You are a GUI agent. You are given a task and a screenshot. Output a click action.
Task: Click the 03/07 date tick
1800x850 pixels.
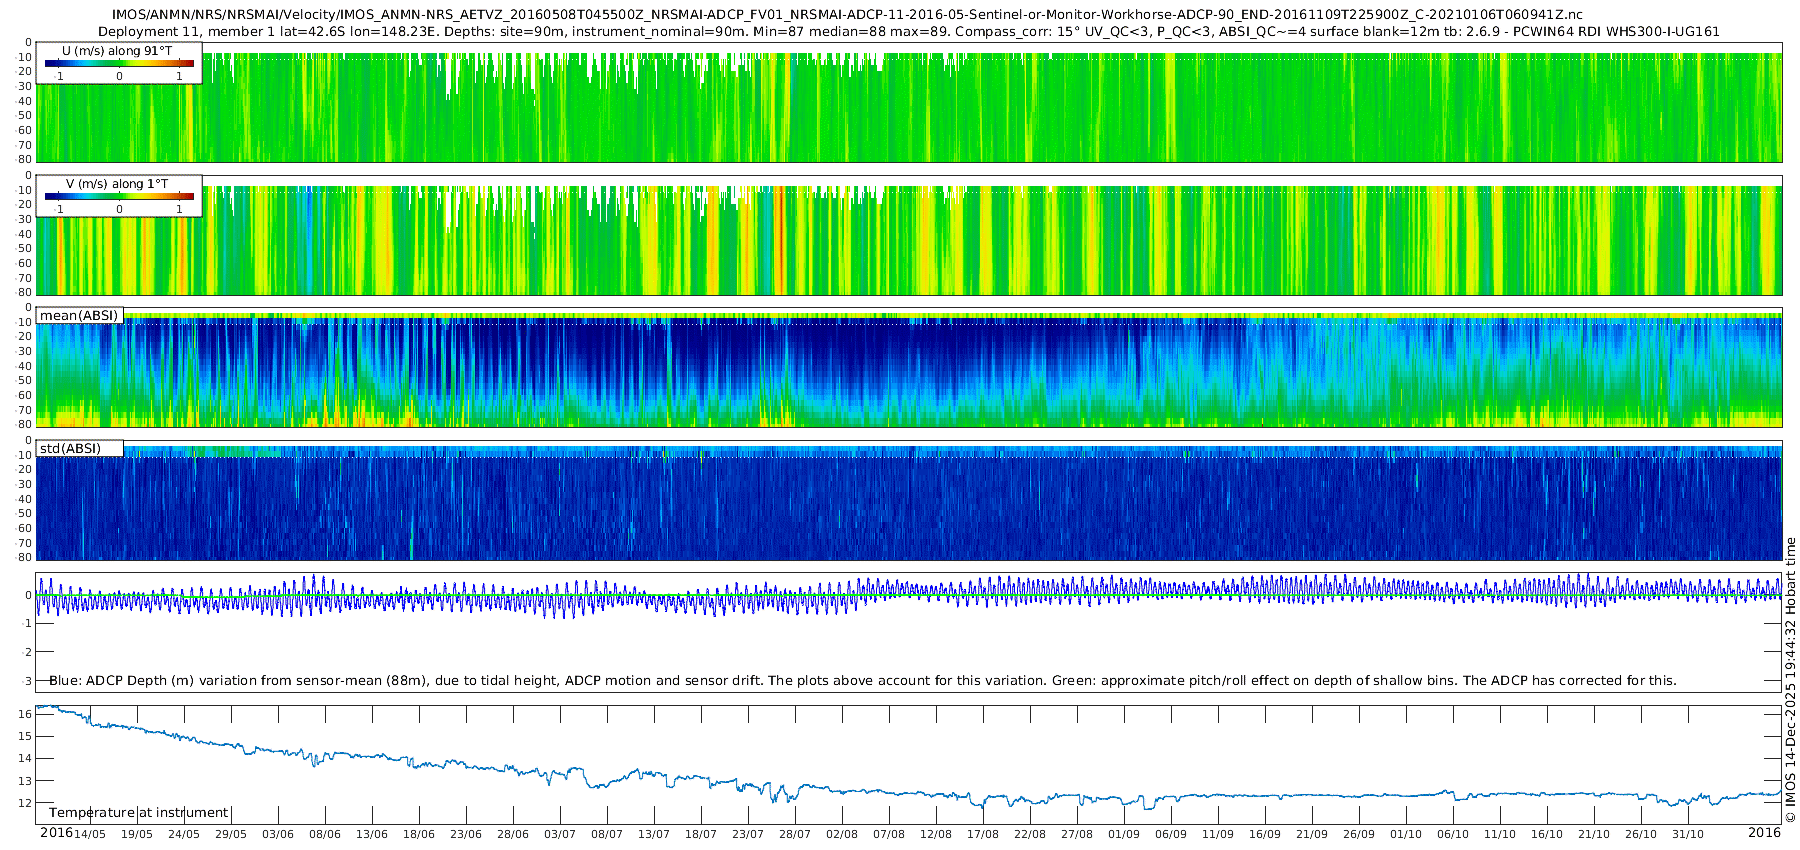point(559,834)
